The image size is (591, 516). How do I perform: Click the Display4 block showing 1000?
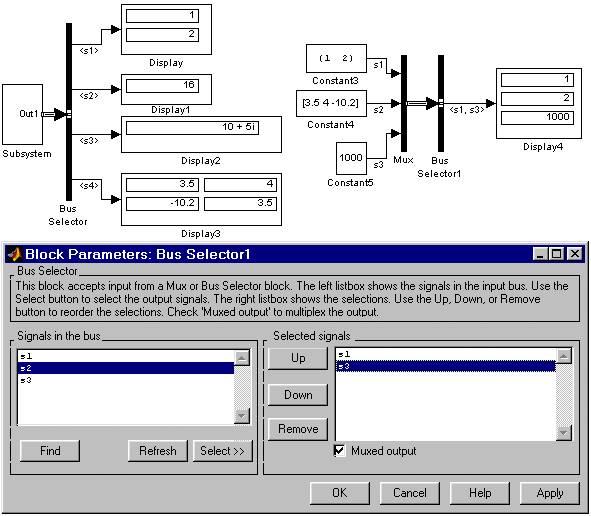coord(539,104)
